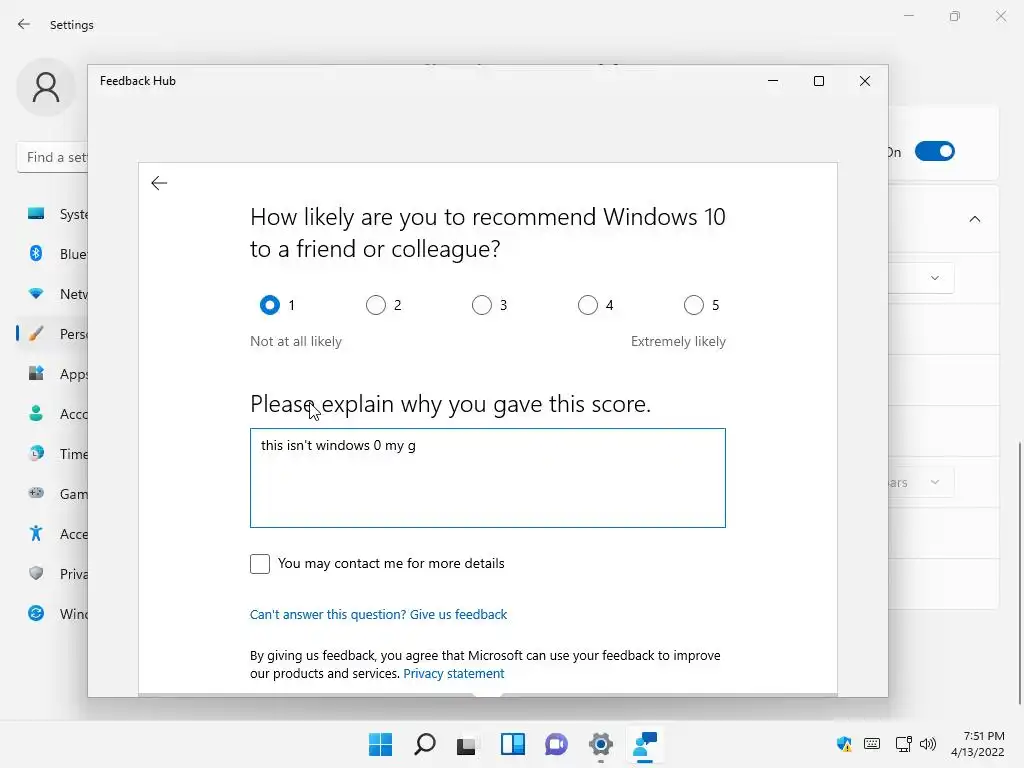Open Privacy shield icon in sidebar
Screen dimensions: 1024x768
[x=36, y=573]
